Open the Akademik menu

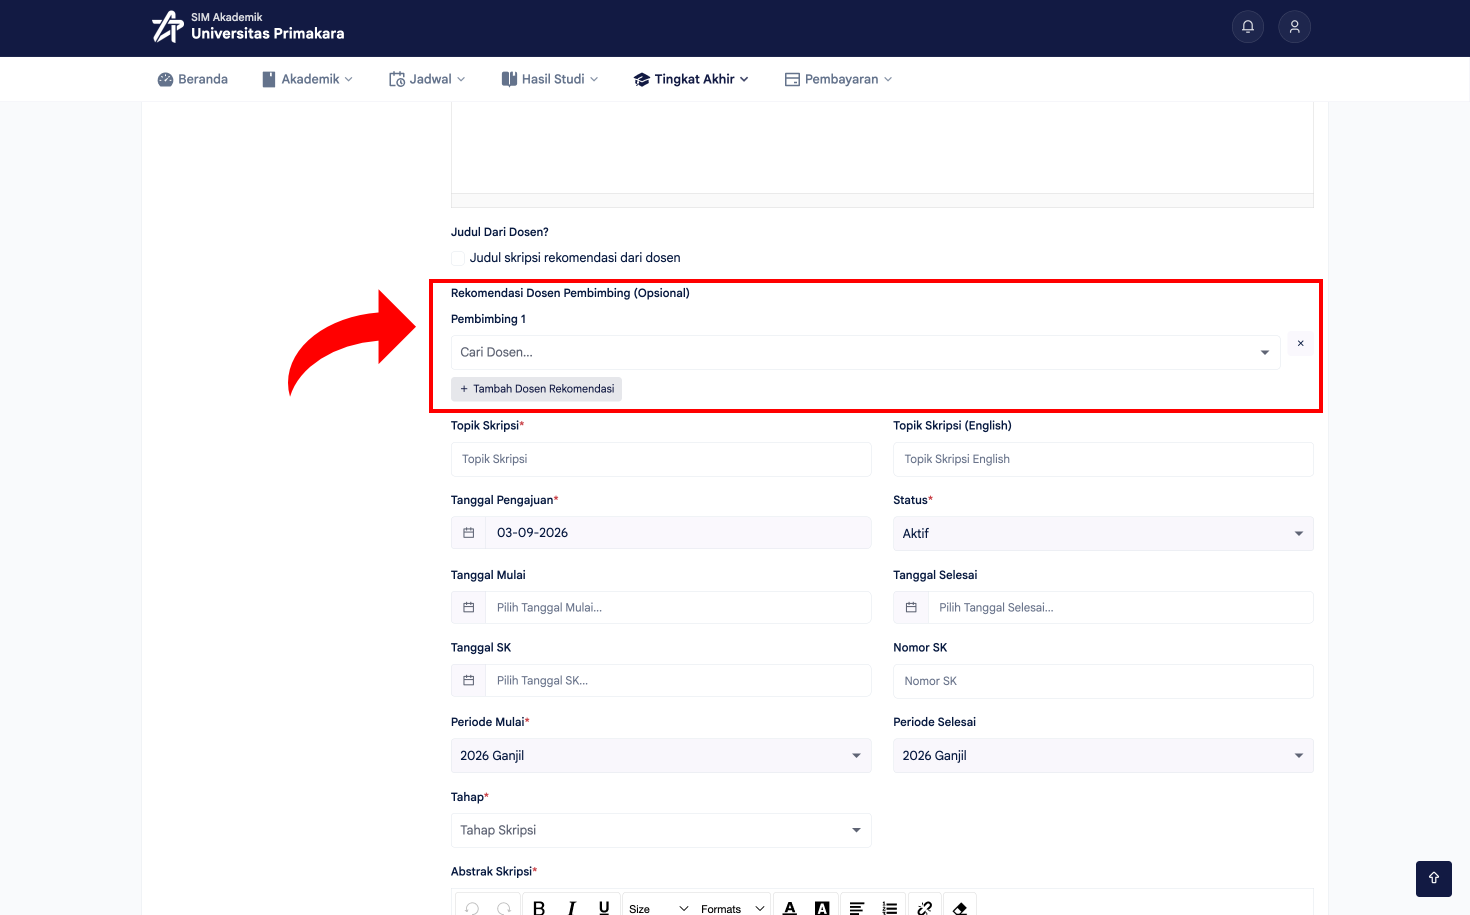308,79
